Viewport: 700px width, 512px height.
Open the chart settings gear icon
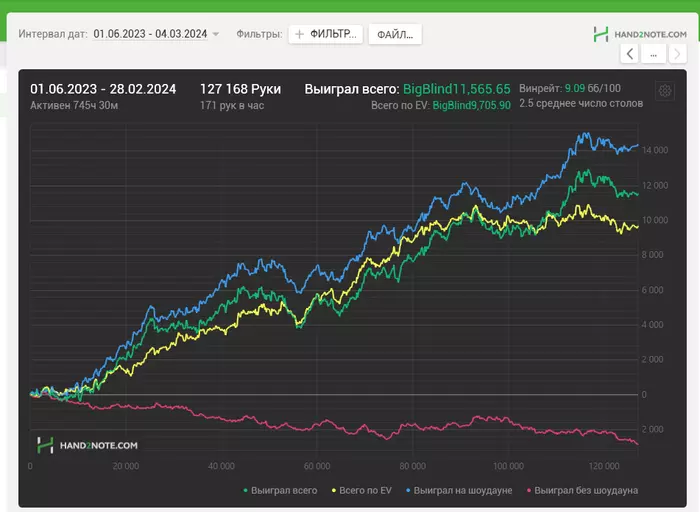click(665, 91)
